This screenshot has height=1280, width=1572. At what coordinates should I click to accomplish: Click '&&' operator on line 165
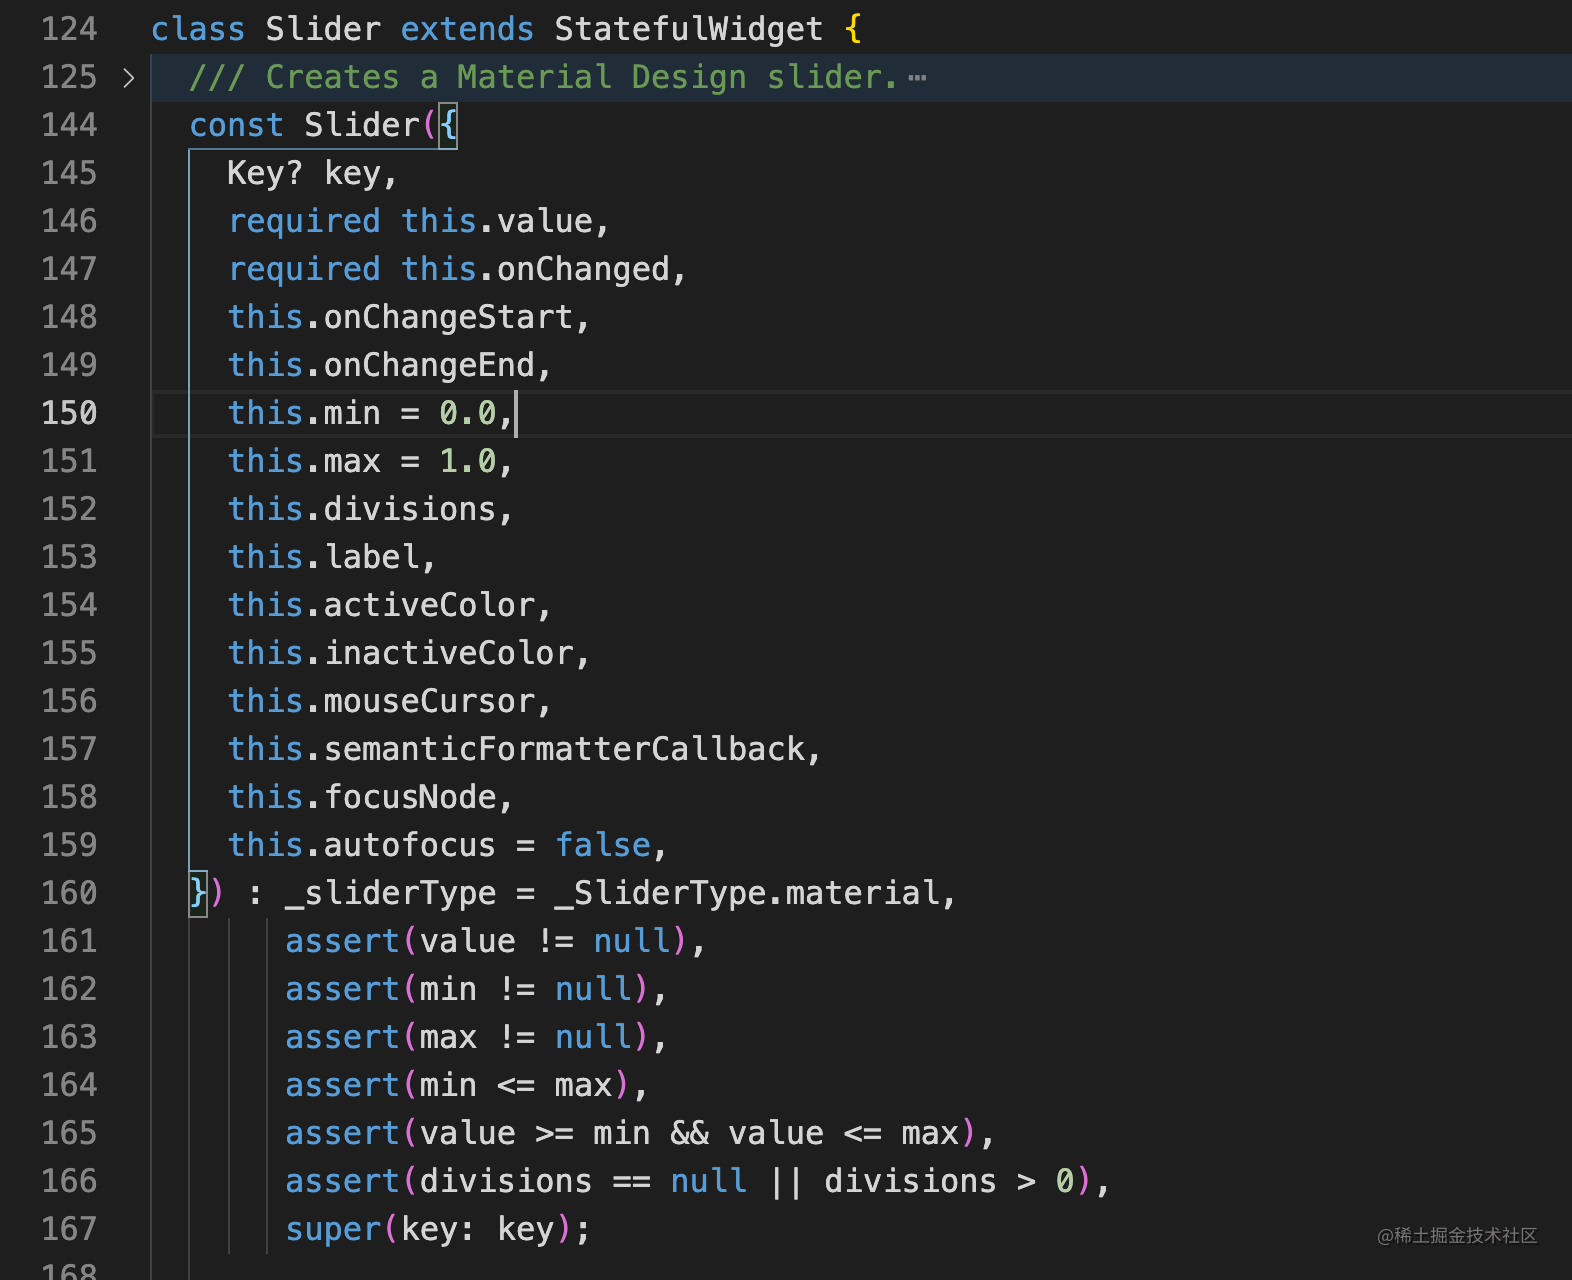pyautogui.click(x=689, y=1133)
